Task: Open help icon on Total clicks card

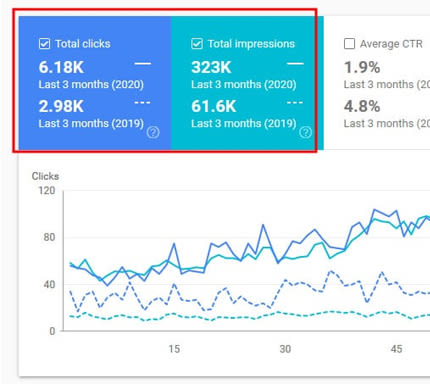Action: [153, 132]
